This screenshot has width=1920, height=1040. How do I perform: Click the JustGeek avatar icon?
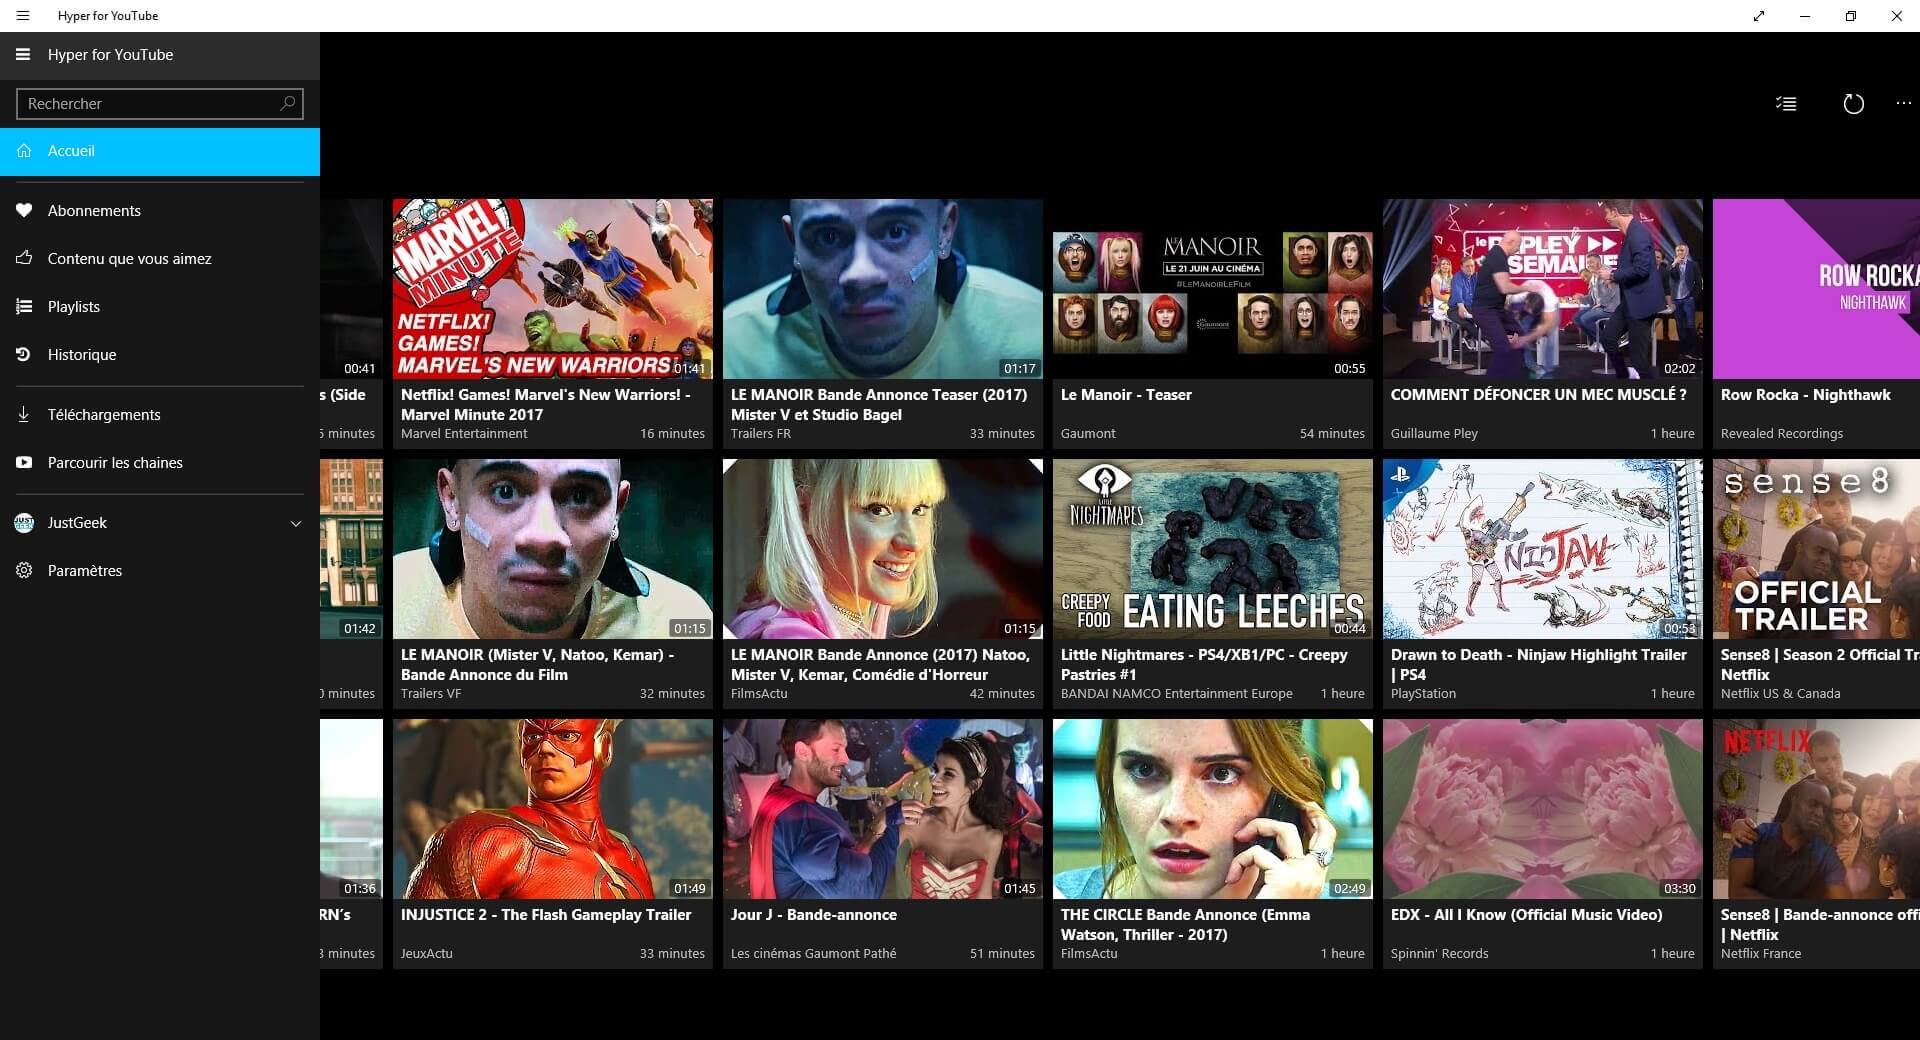point(24,523)
